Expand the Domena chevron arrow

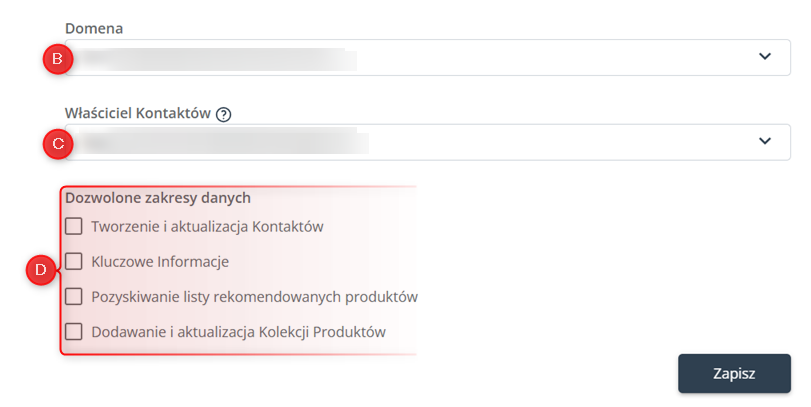[x=765, y=56]
